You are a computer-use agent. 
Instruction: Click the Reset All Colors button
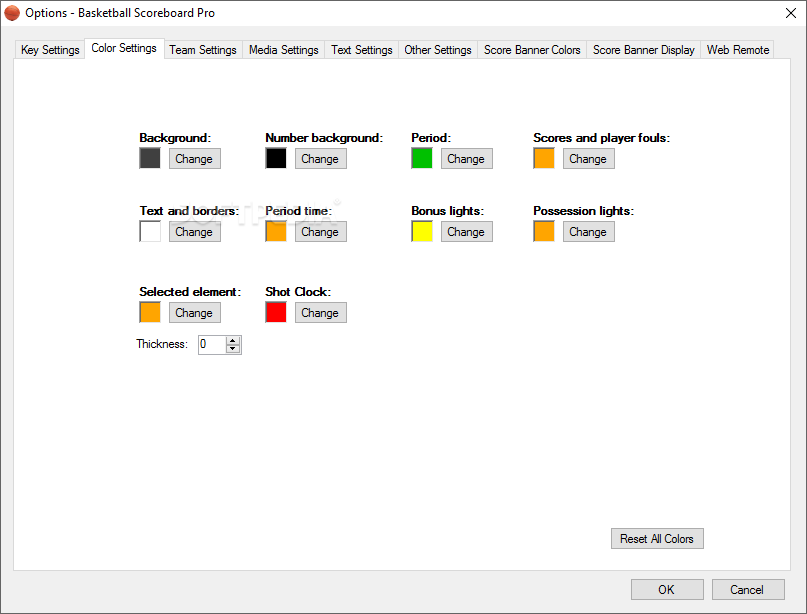pos(657,538)
